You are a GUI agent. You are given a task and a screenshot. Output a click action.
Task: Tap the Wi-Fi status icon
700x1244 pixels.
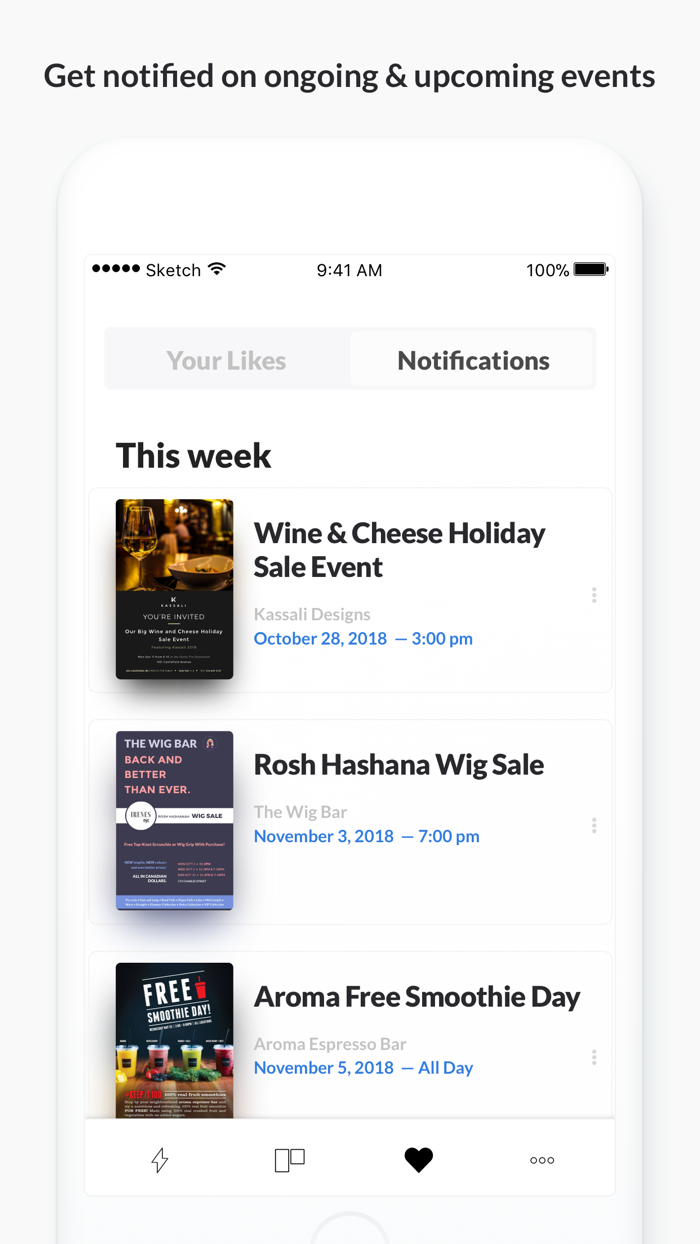click(x=217, y=270)
